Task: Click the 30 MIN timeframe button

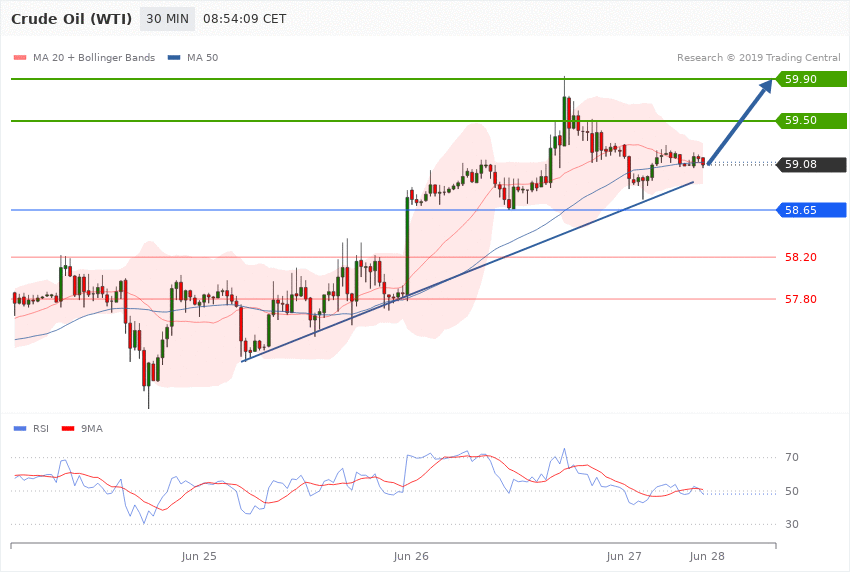Action: point(168,18)
